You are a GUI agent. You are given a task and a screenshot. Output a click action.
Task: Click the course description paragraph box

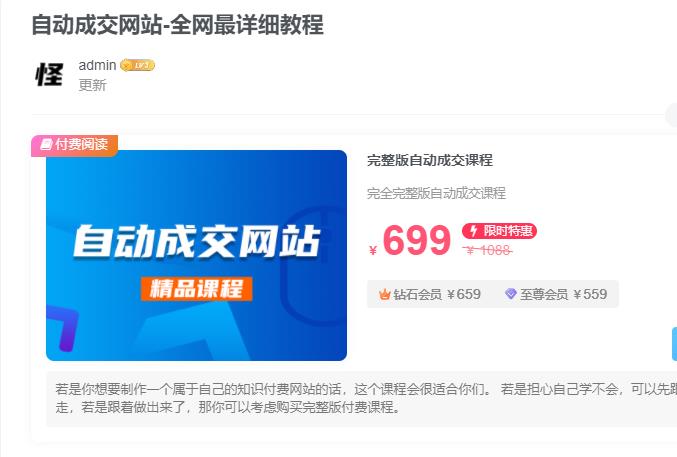pyautogui.click(x=361, y=399)
